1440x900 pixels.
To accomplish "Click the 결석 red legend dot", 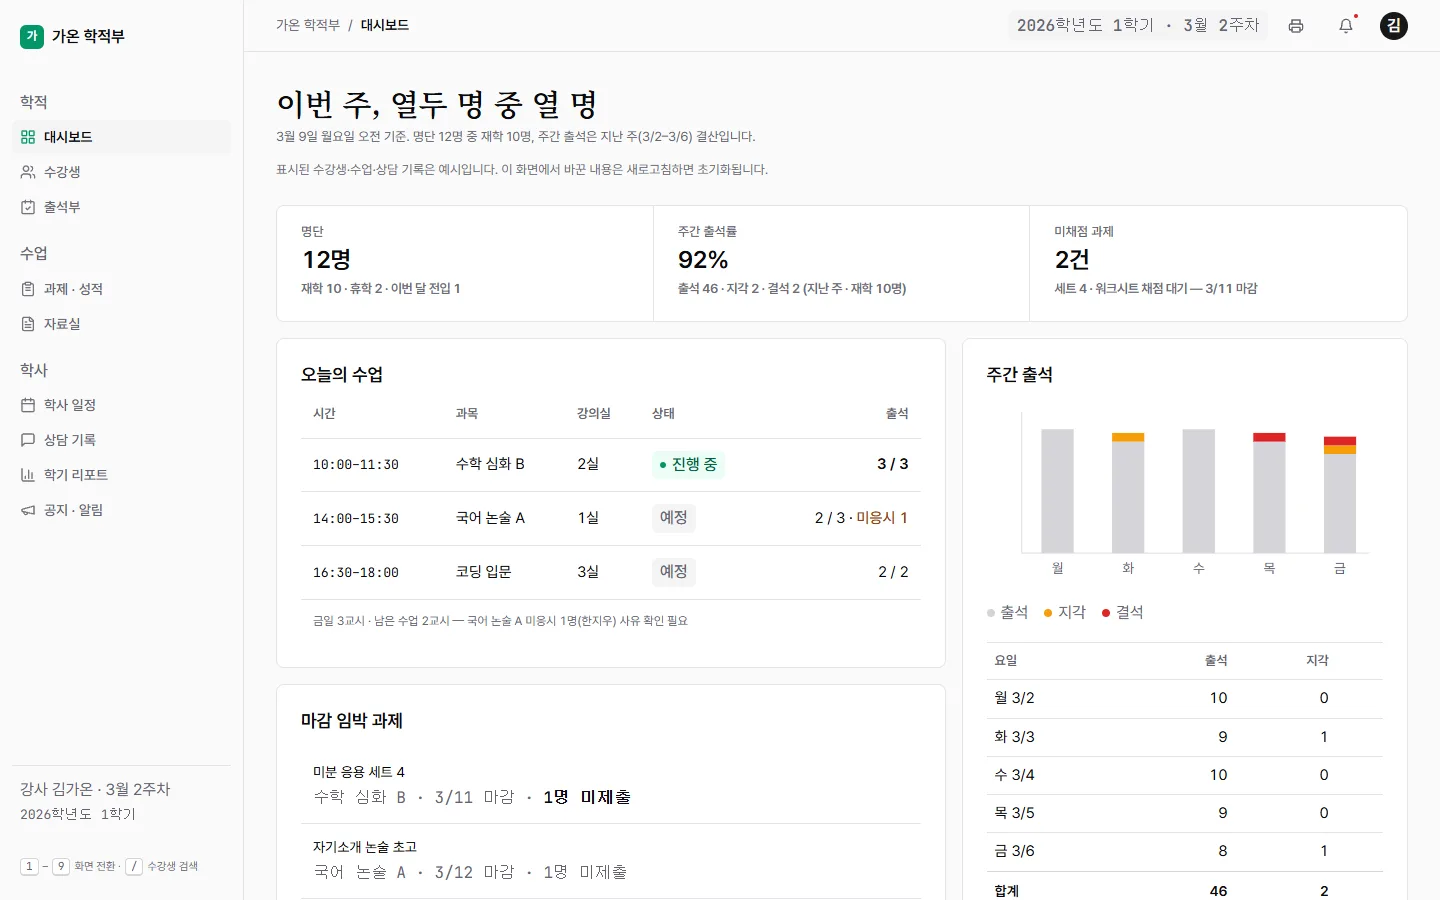I will (1106, 613).
